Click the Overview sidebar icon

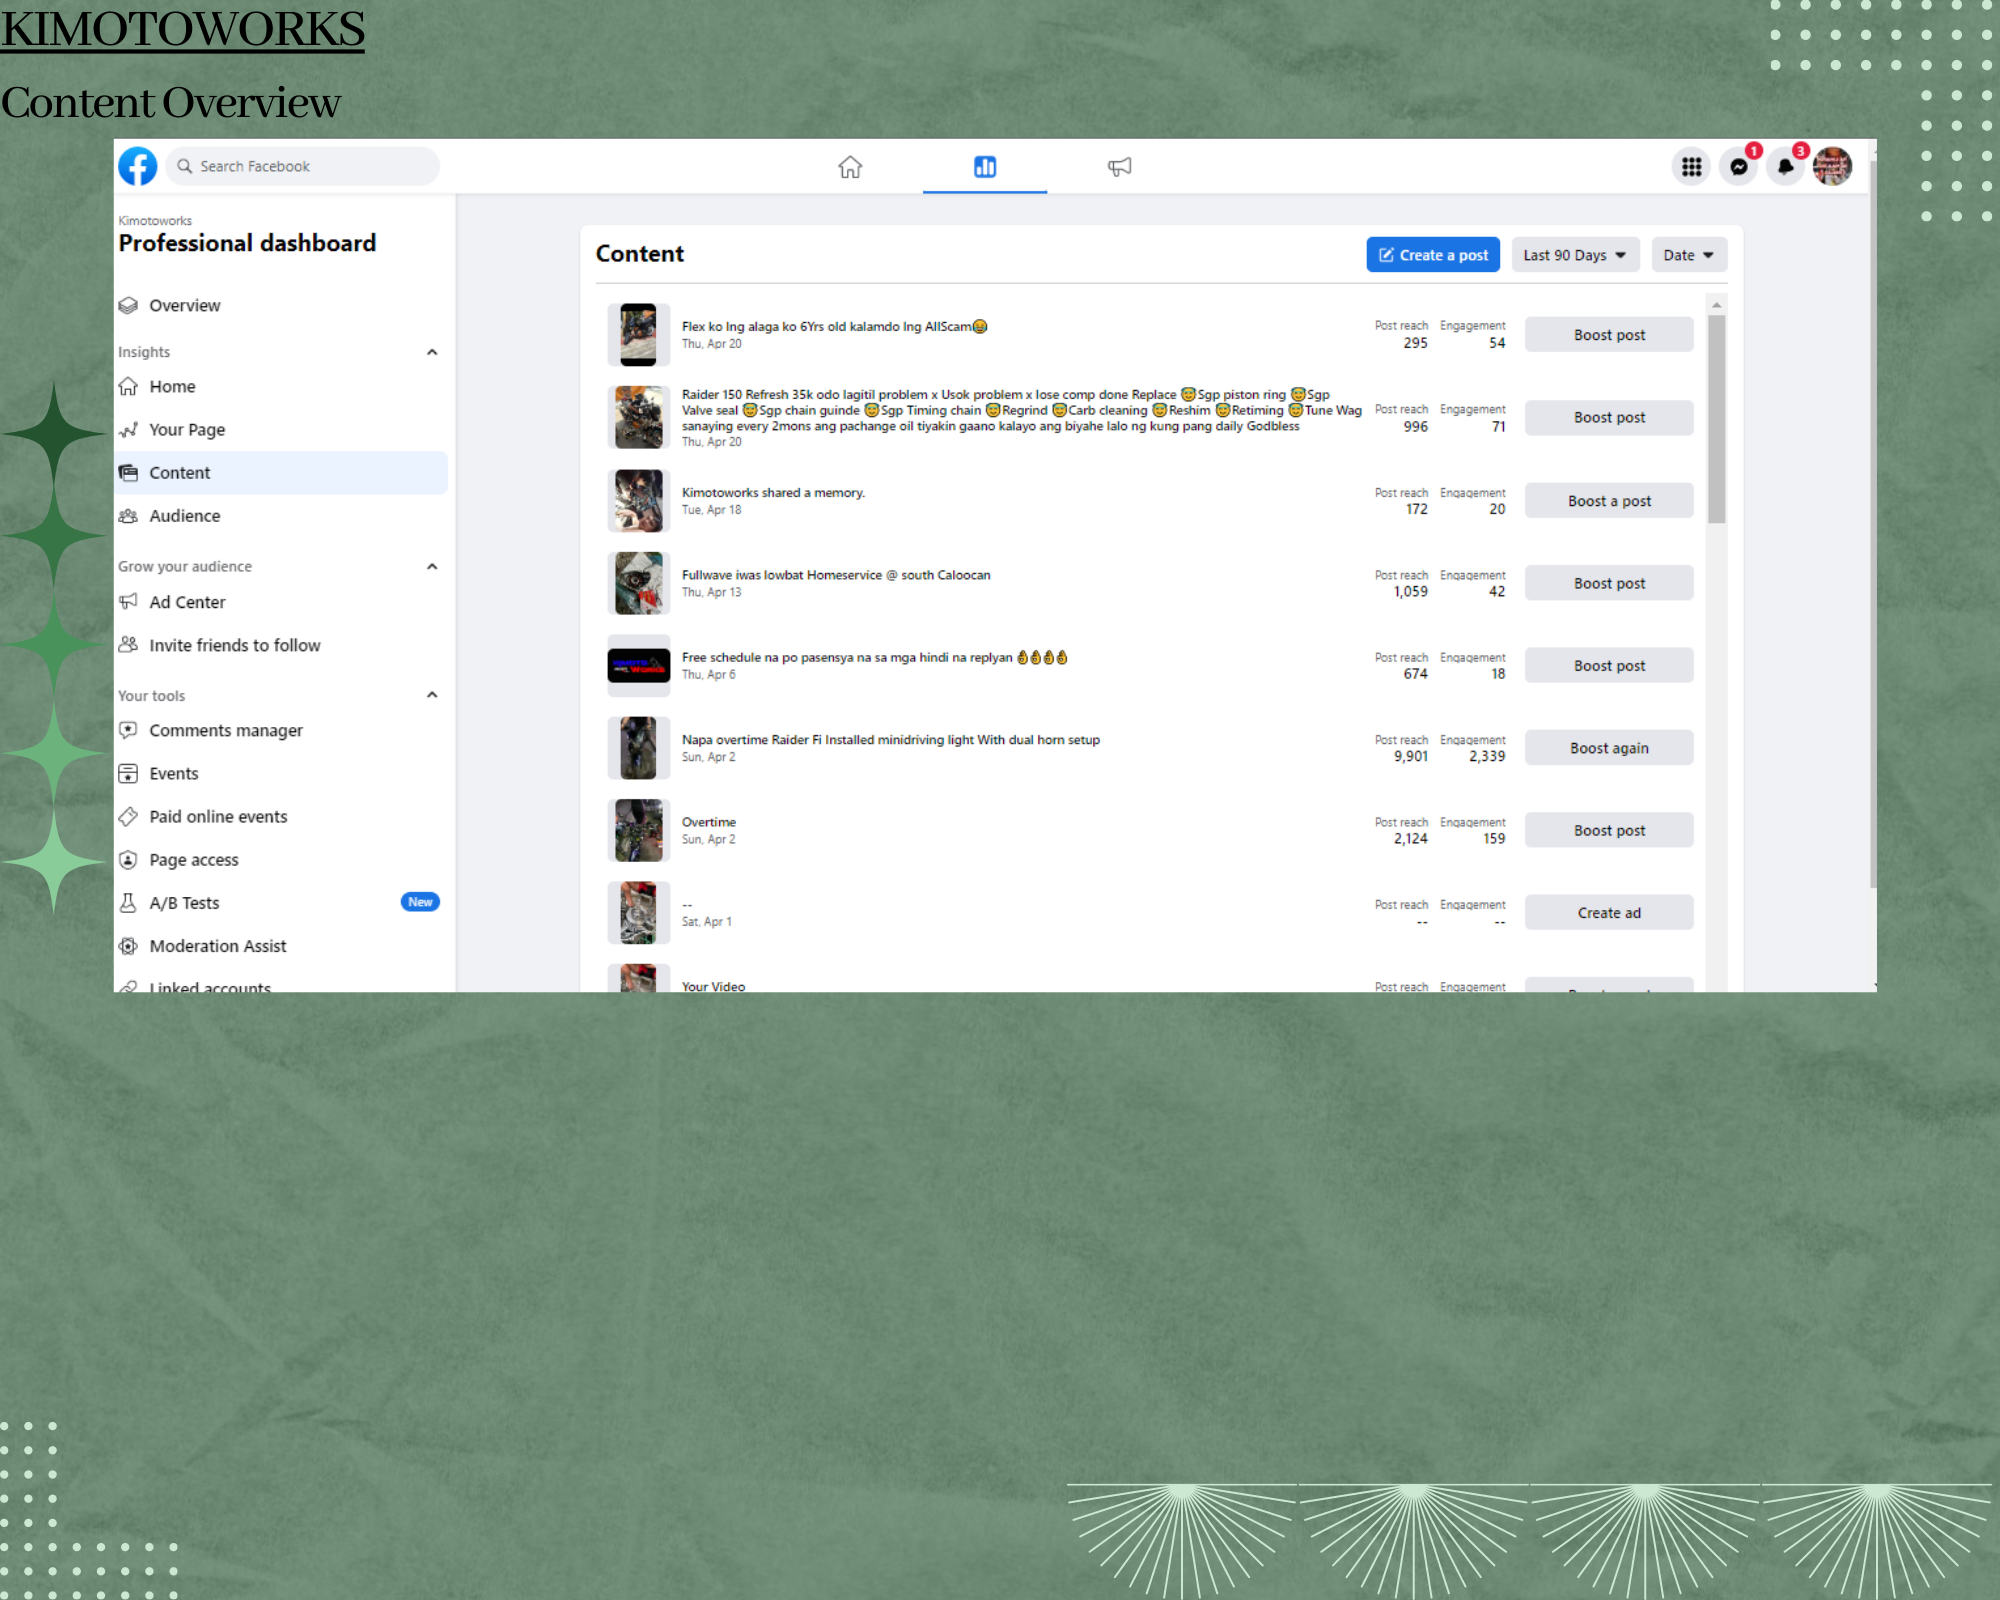tap(128, 305)
